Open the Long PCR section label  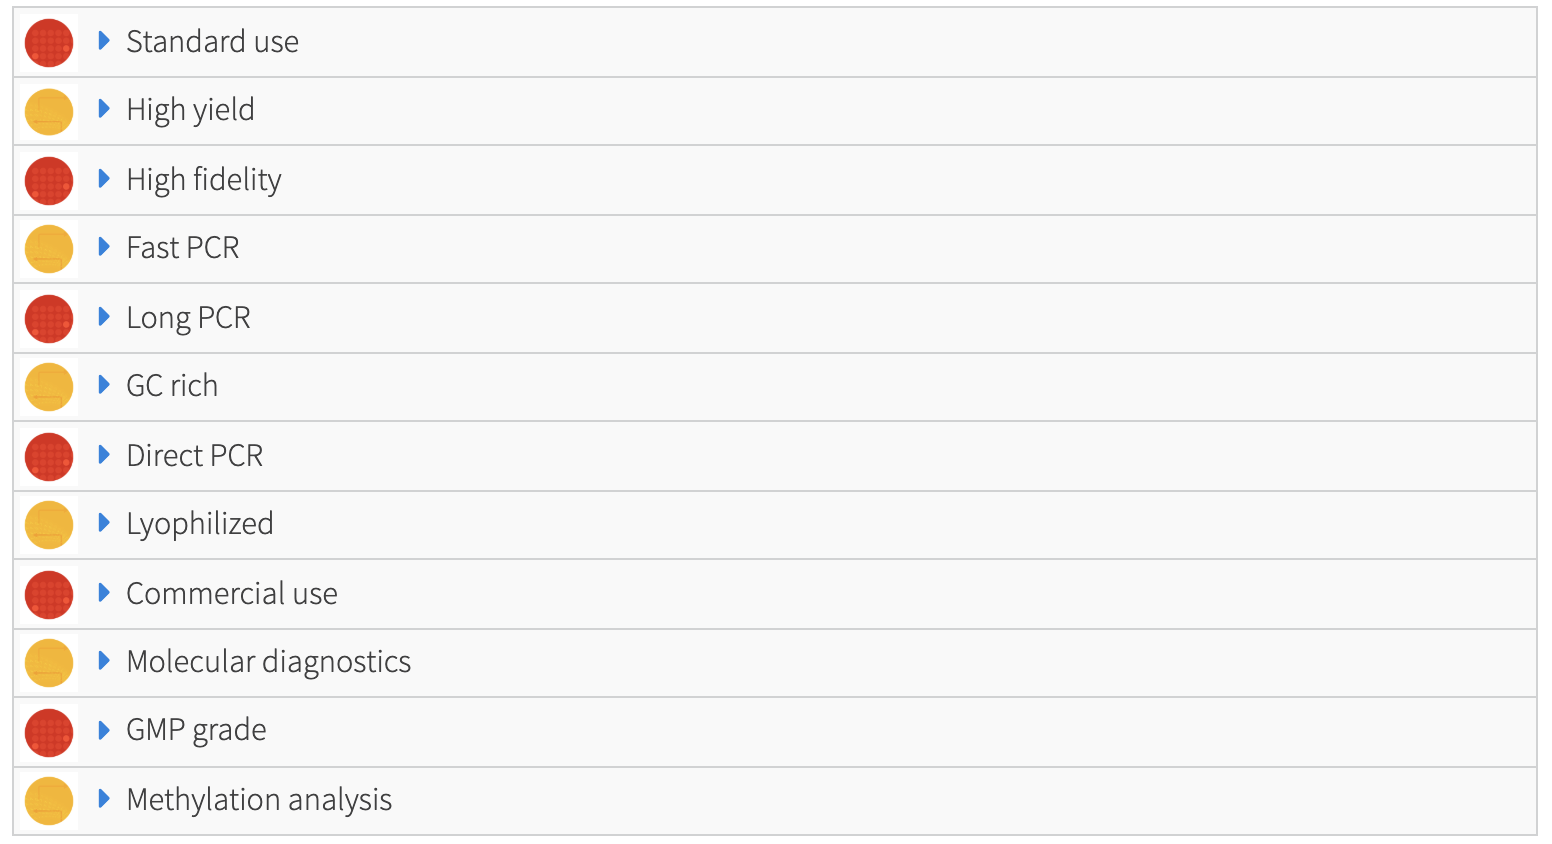pos(188,318)
